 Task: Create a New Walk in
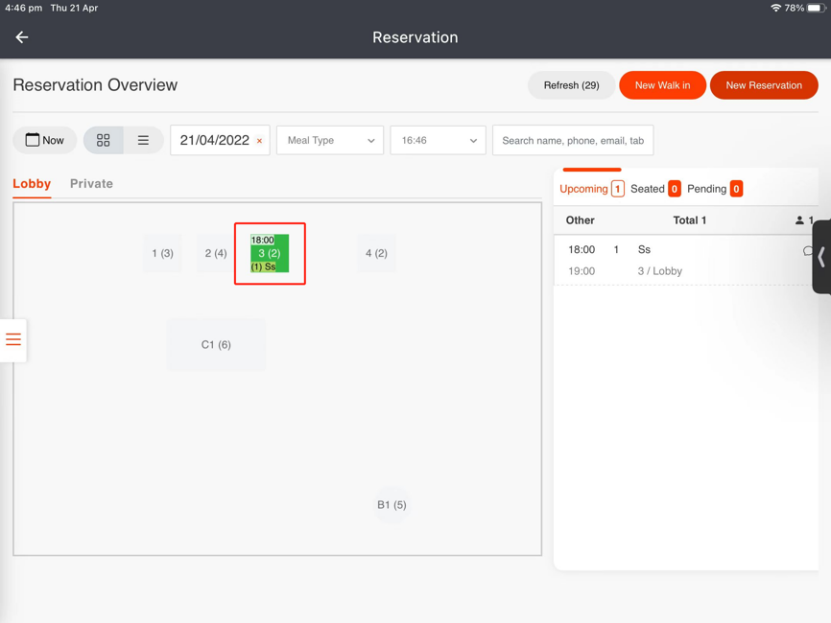(662, 85)
